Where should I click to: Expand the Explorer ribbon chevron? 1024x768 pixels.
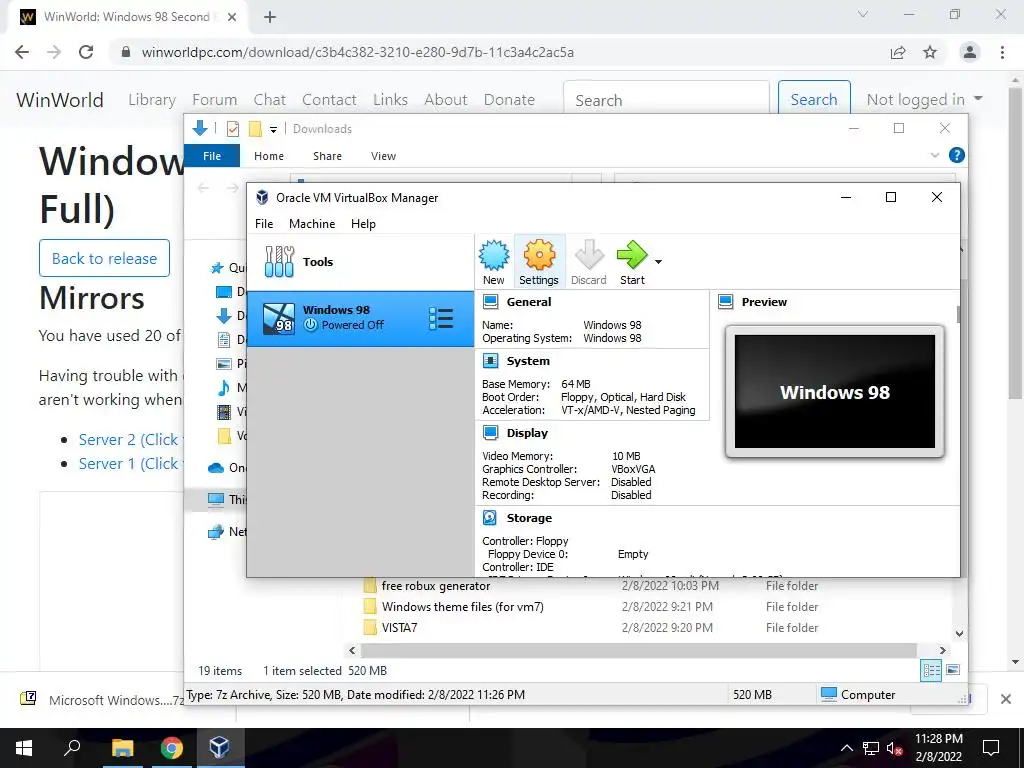click(x=935, y=155)
